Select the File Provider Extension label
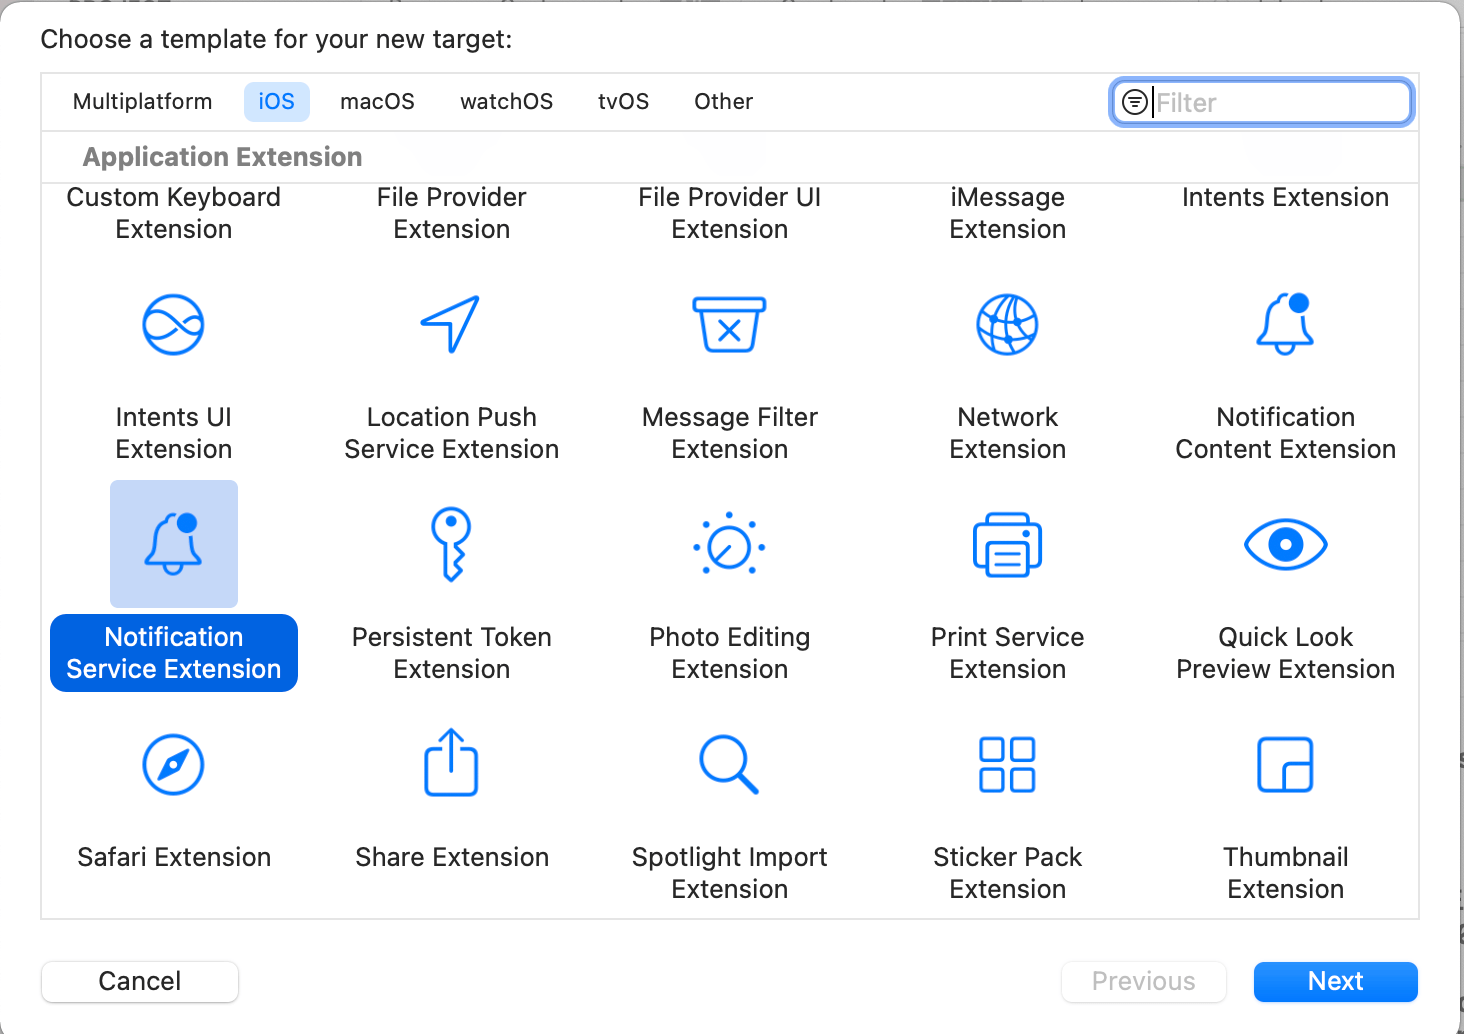 tap(452, 213)
